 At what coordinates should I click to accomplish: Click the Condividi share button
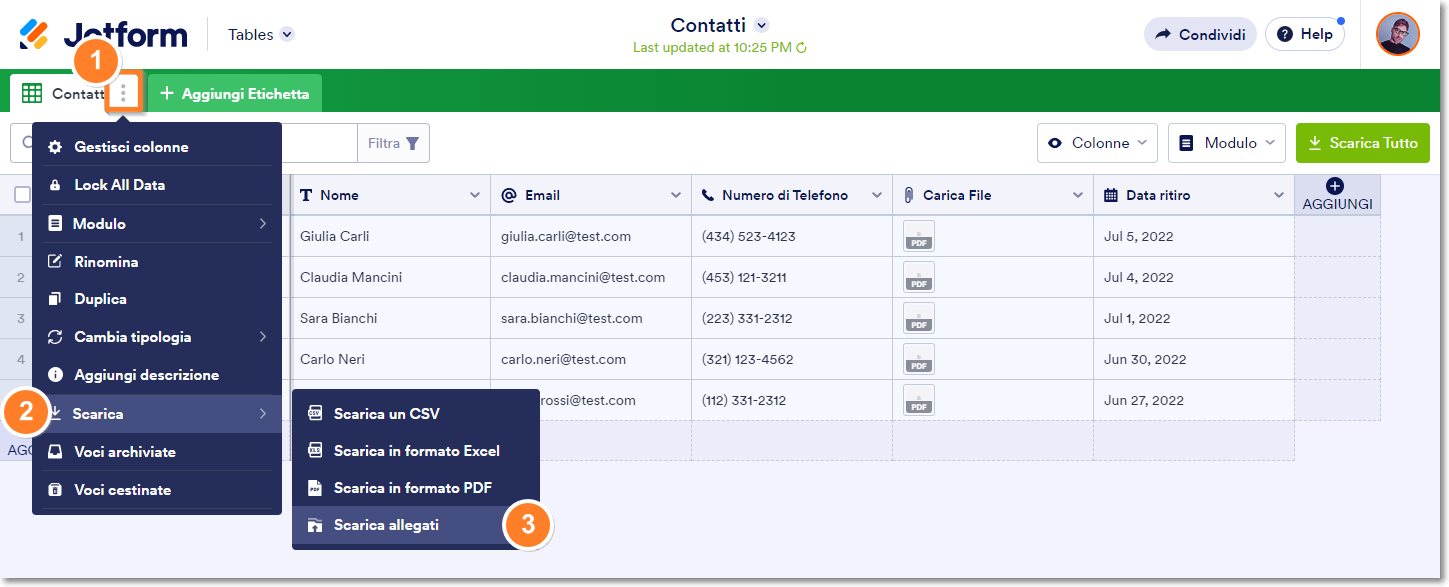tap(1200, 34)
